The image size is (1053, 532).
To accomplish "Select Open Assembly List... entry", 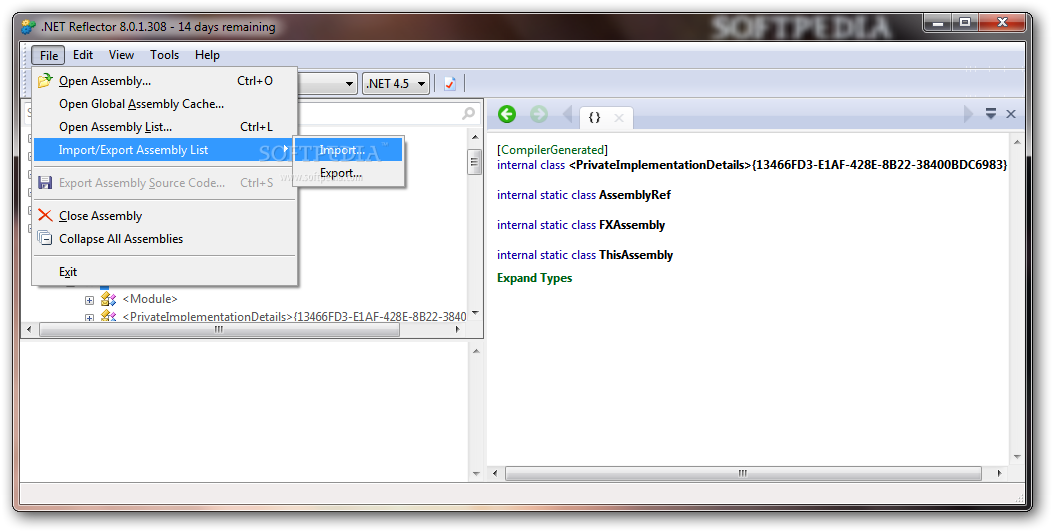I will tap(165, 127).
